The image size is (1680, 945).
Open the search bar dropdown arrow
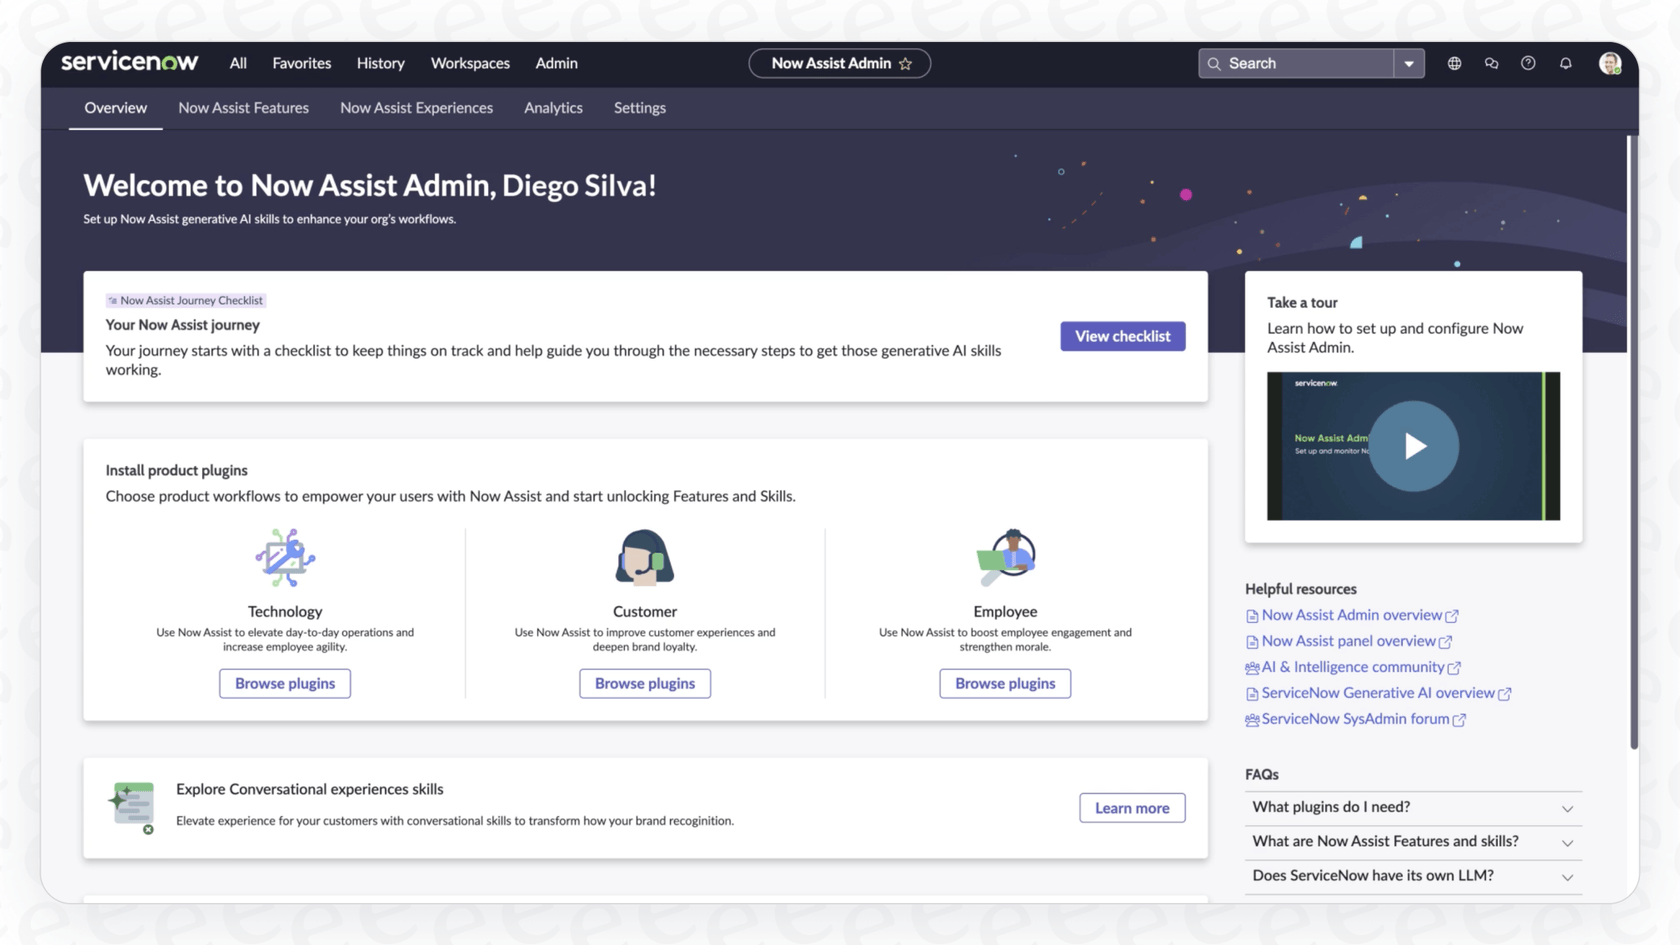pyautogui.click(x=1410, y=63)
